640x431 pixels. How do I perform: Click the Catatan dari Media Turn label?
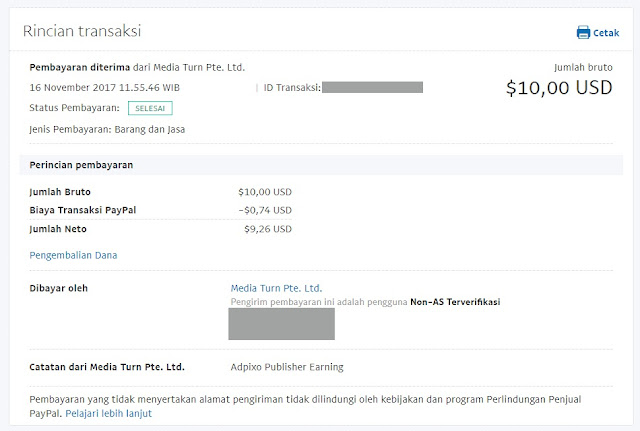107,367
